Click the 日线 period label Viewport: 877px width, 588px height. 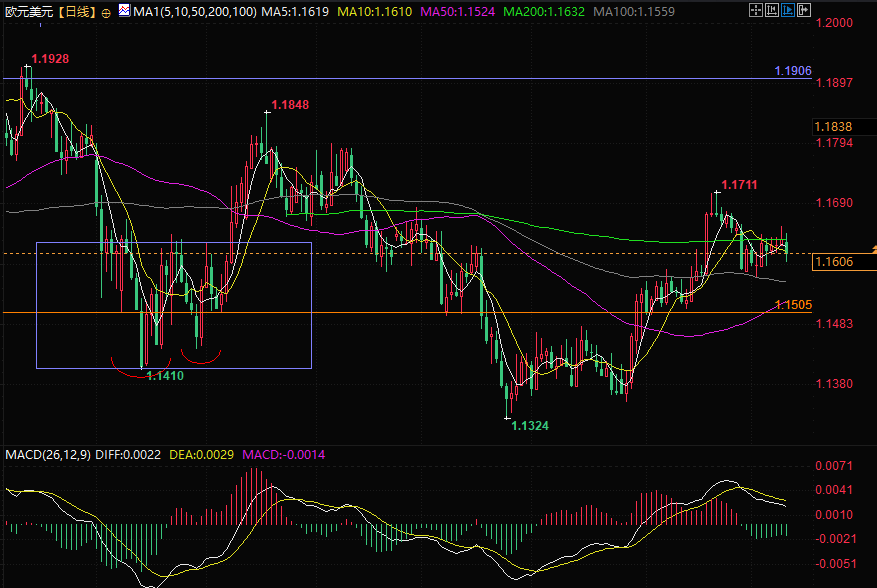click(77, 12)
